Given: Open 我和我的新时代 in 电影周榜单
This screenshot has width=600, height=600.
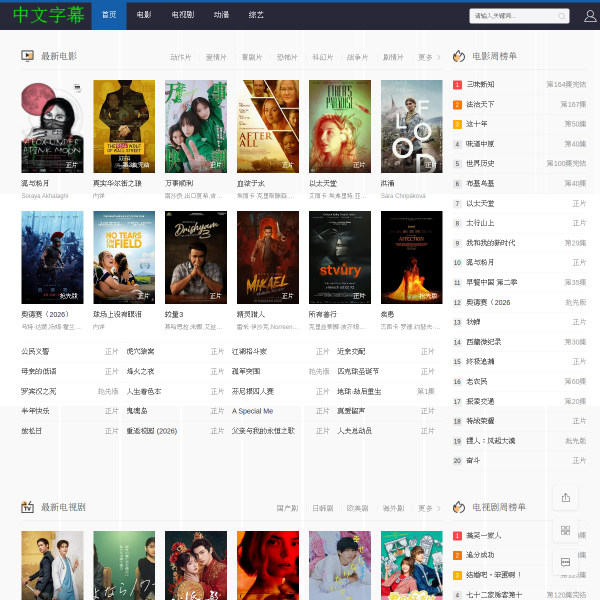Looking at the screenshot, I should click(x=490, y=243).
